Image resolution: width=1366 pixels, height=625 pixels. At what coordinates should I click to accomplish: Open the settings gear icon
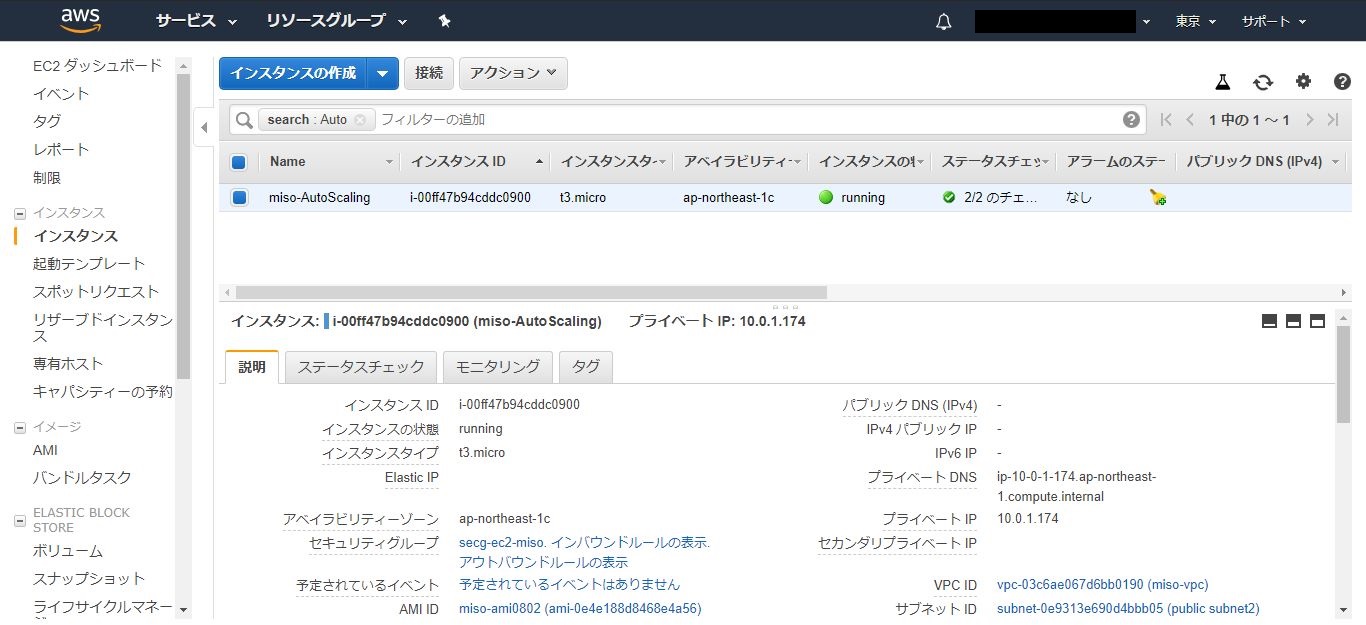click(x=1303, y=82)
